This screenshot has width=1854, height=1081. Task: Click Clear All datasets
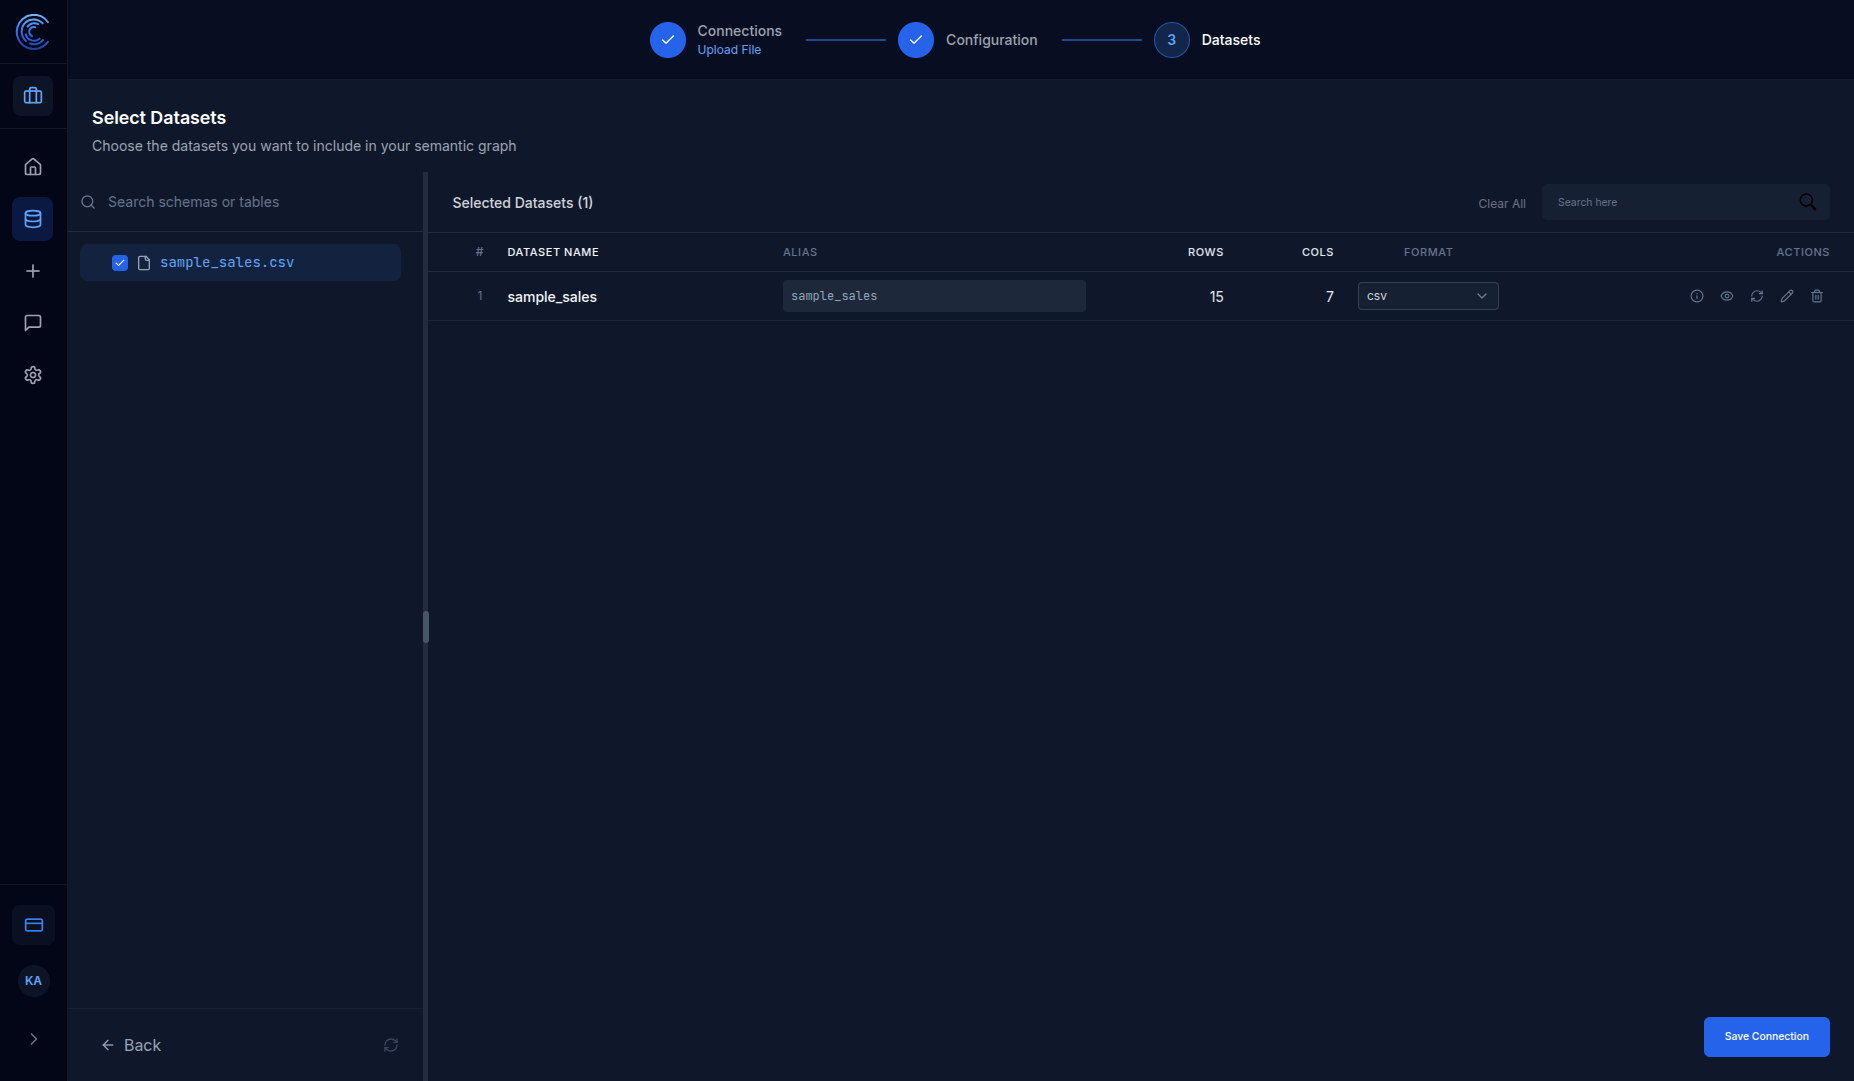tap(1502, 203)
